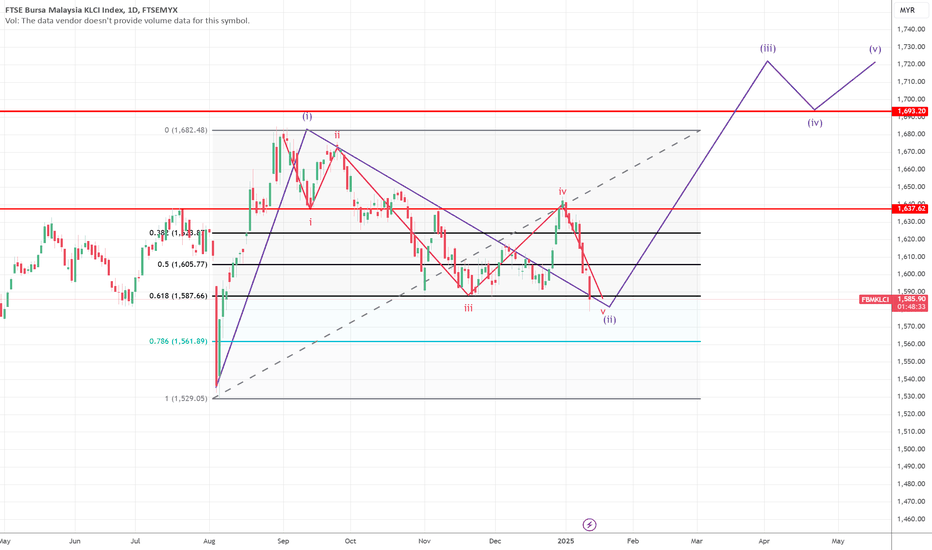
Task: Click 1,700.00 on the price axis
Action: click(911, 99)
